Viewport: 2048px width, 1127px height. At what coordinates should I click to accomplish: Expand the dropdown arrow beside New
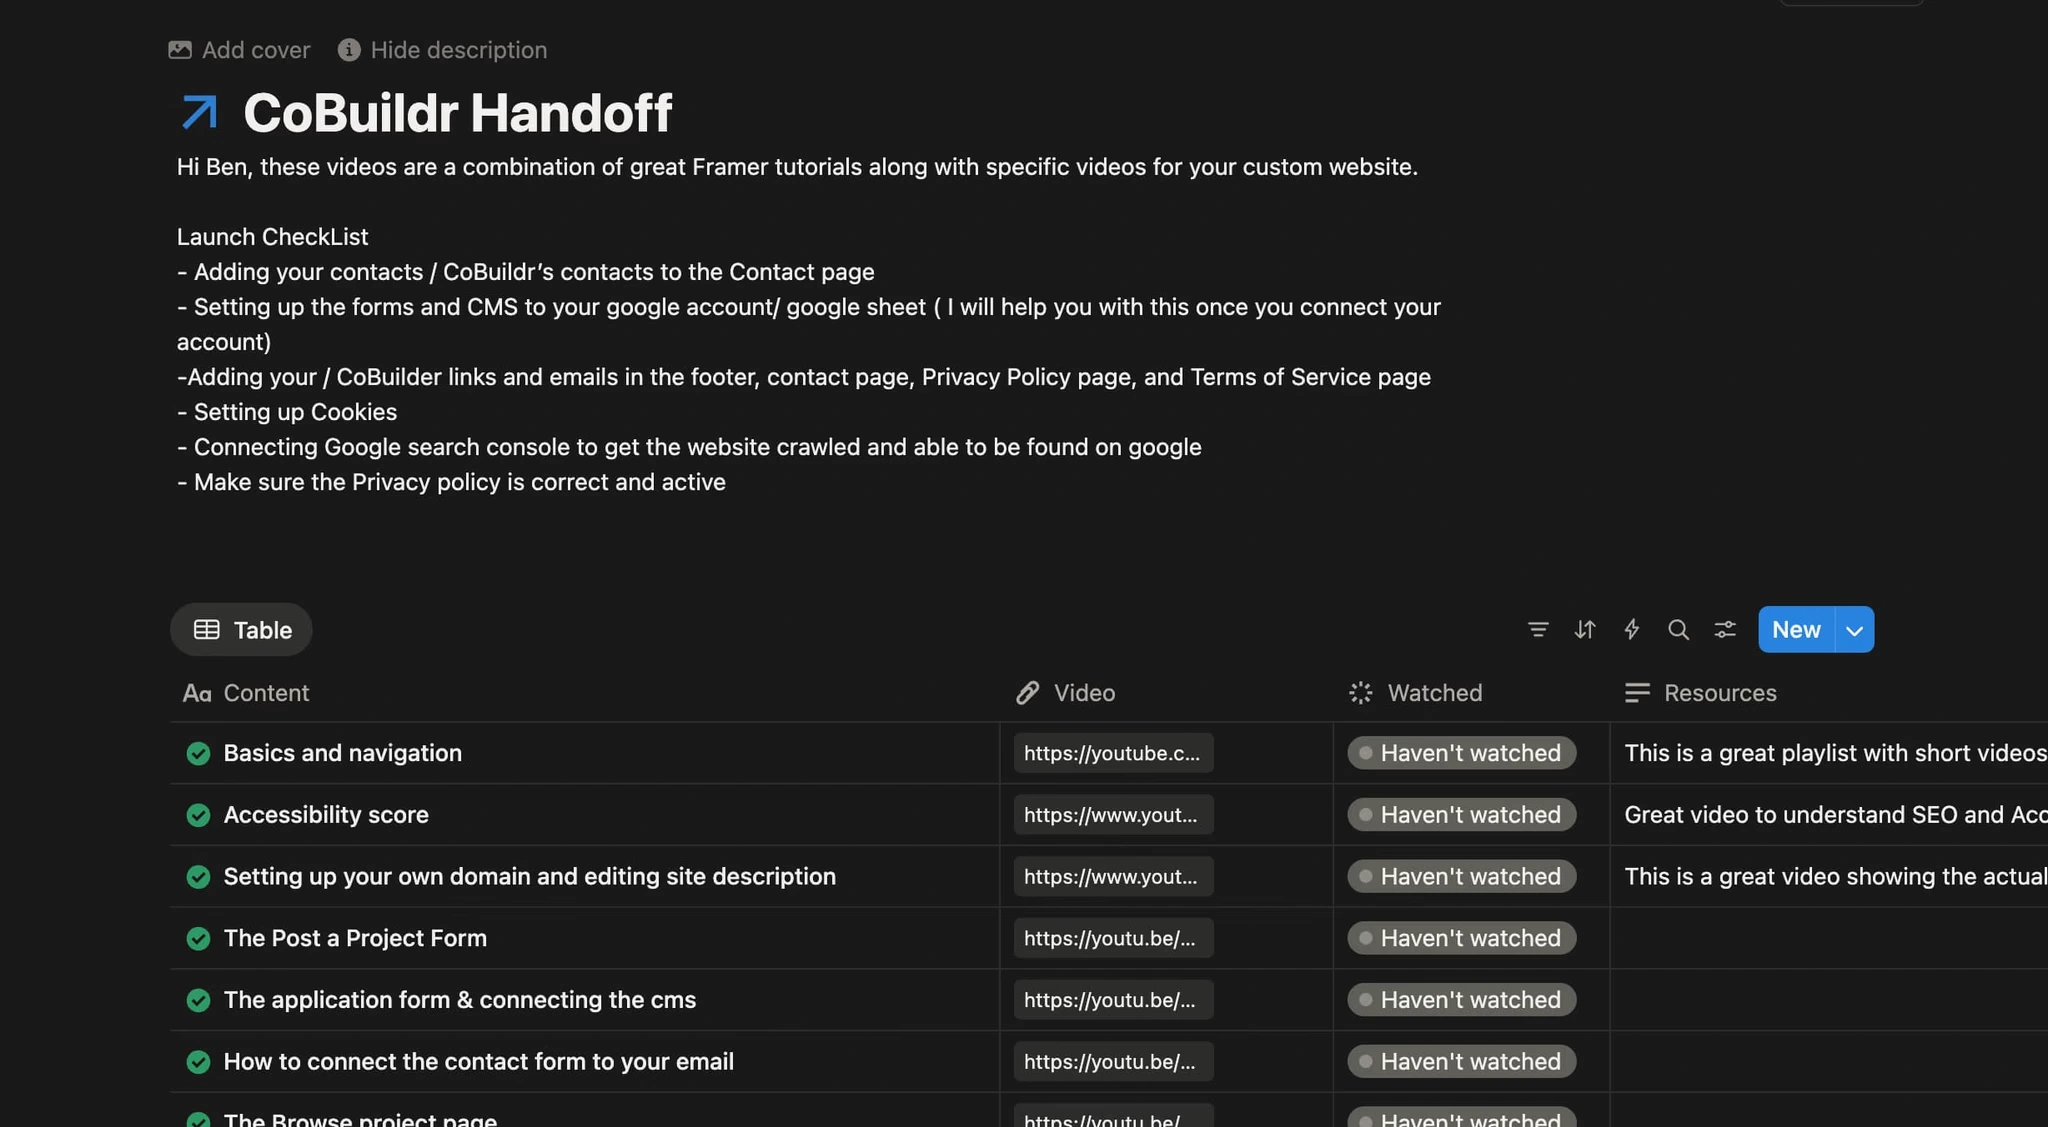1854,630
